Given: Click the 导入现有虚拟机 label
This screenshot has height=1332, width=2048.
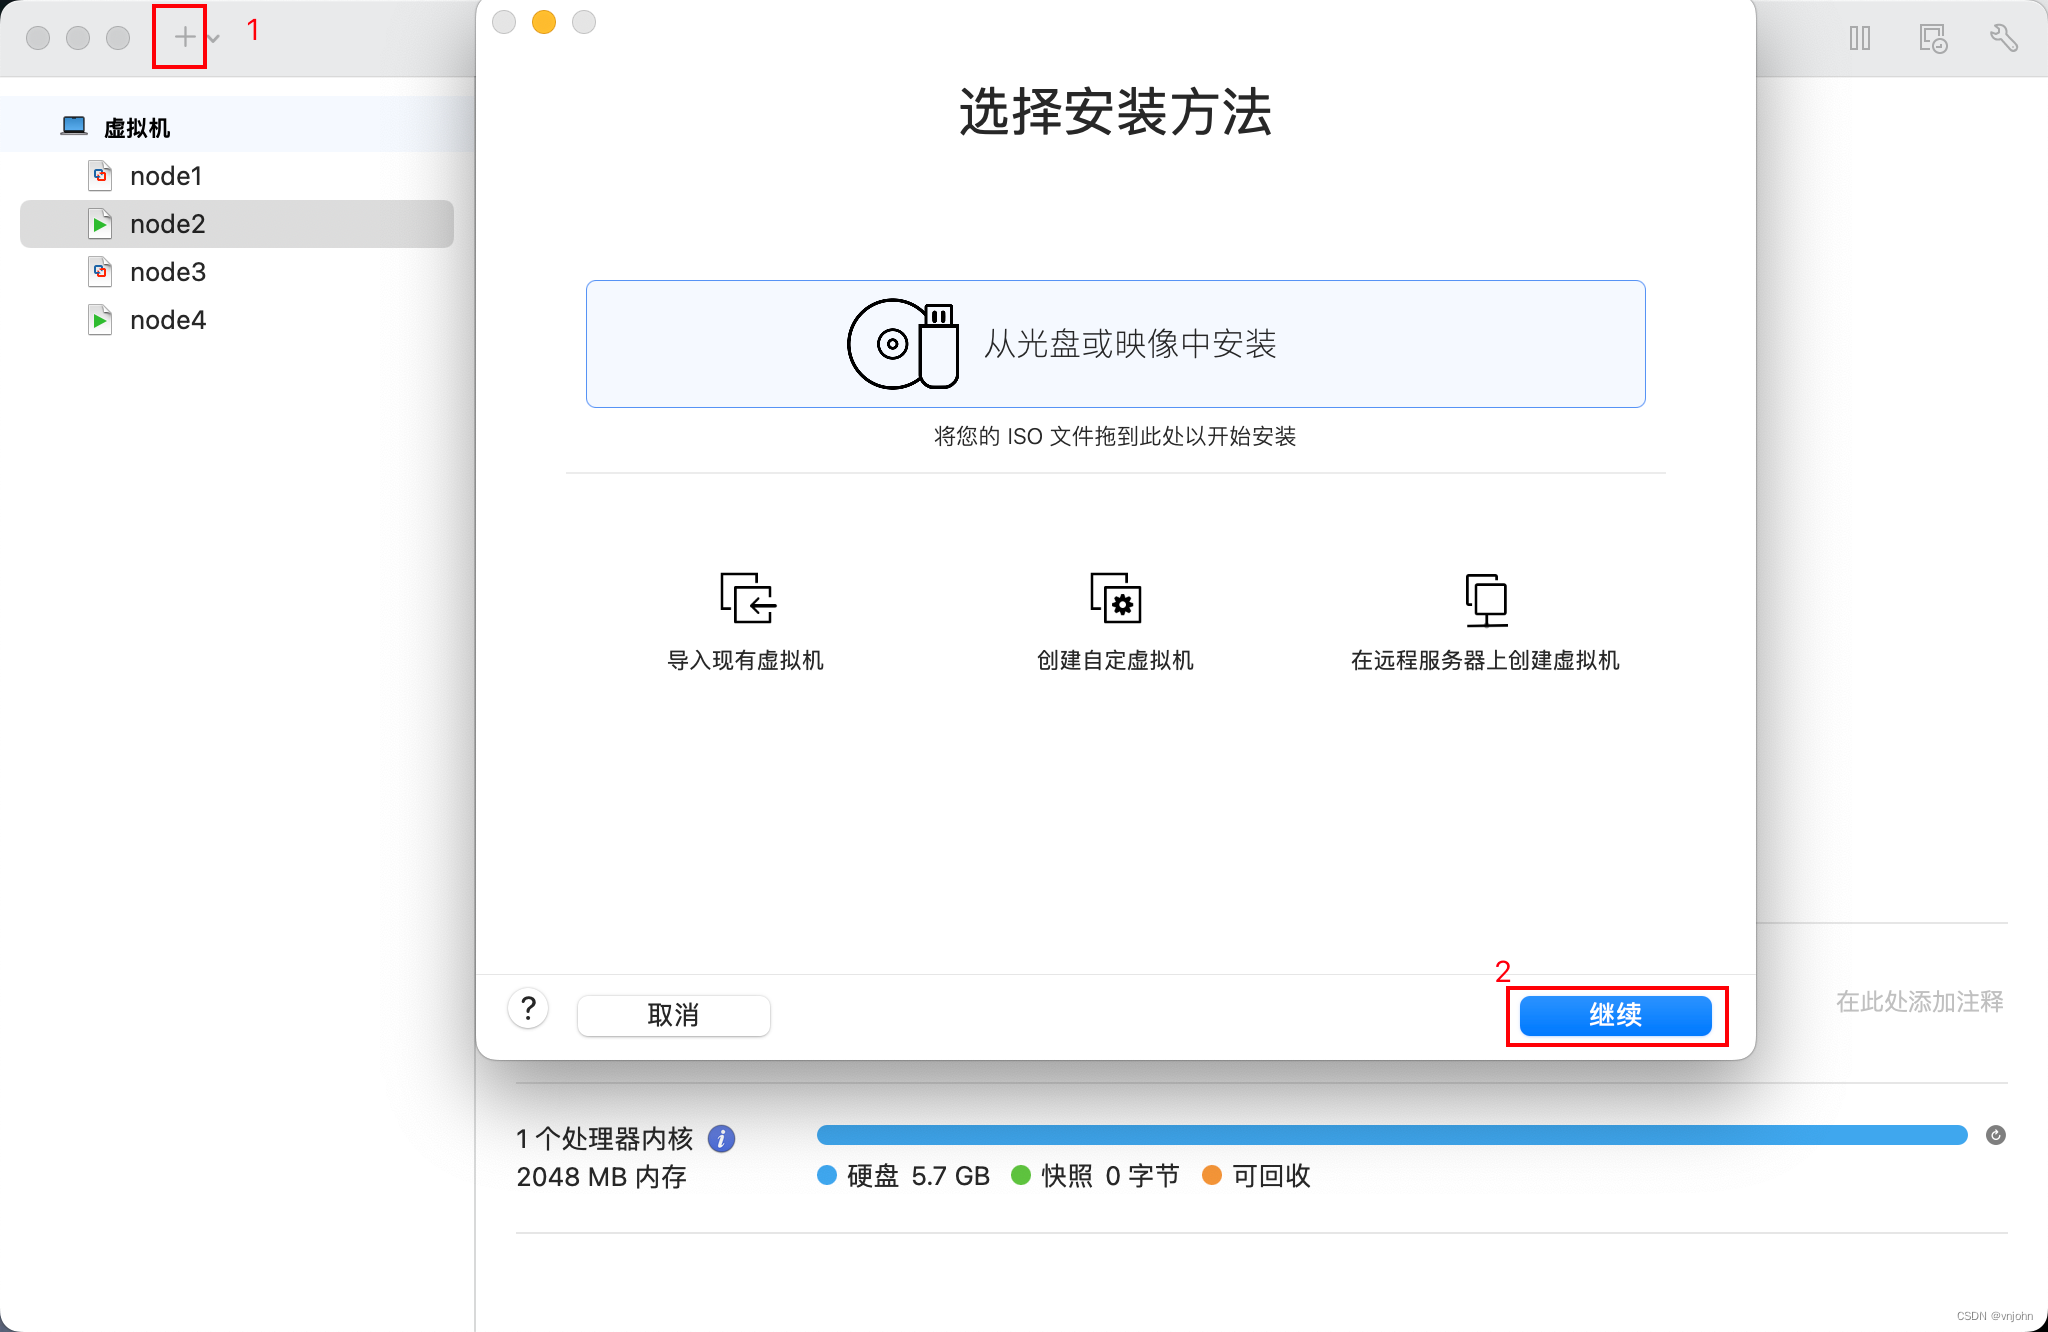Looking at the screenshot, I should click(x=745, y=660).
